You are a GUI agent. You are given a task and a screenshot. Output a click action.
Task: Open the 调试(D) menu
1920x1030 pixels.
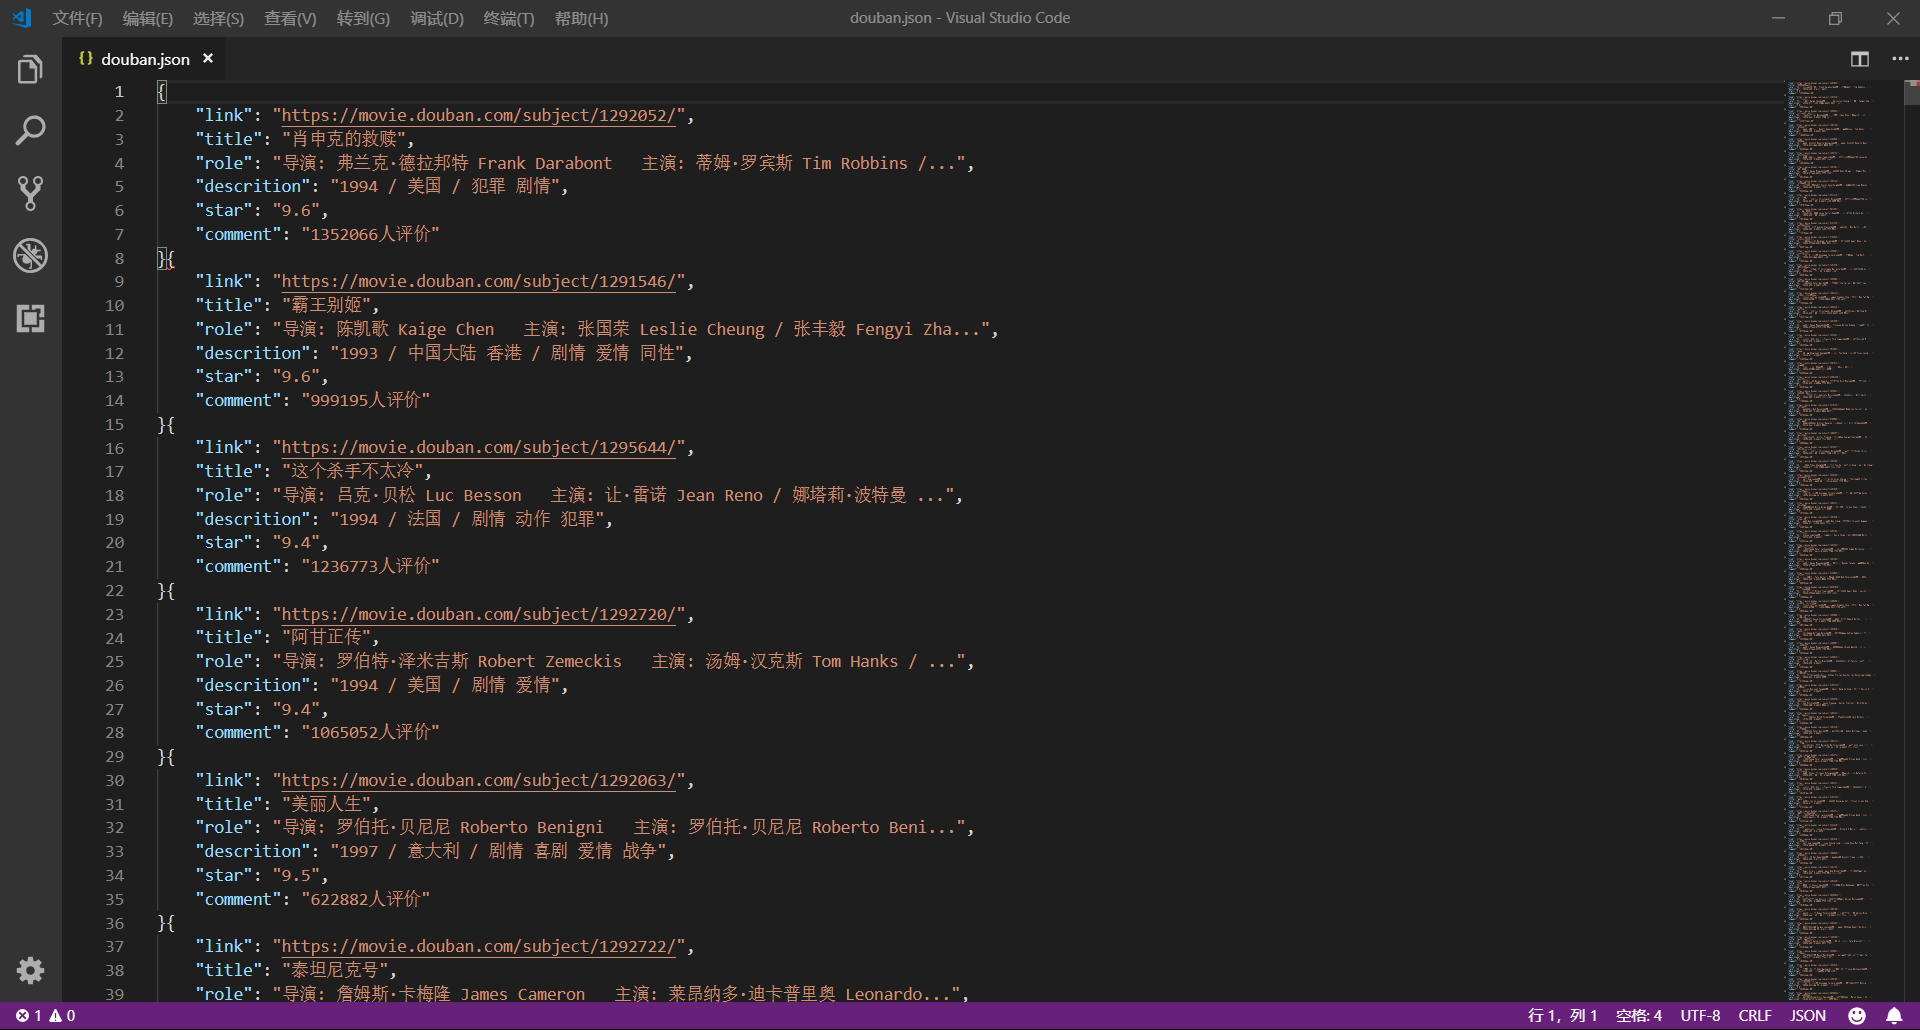(437, 18)
